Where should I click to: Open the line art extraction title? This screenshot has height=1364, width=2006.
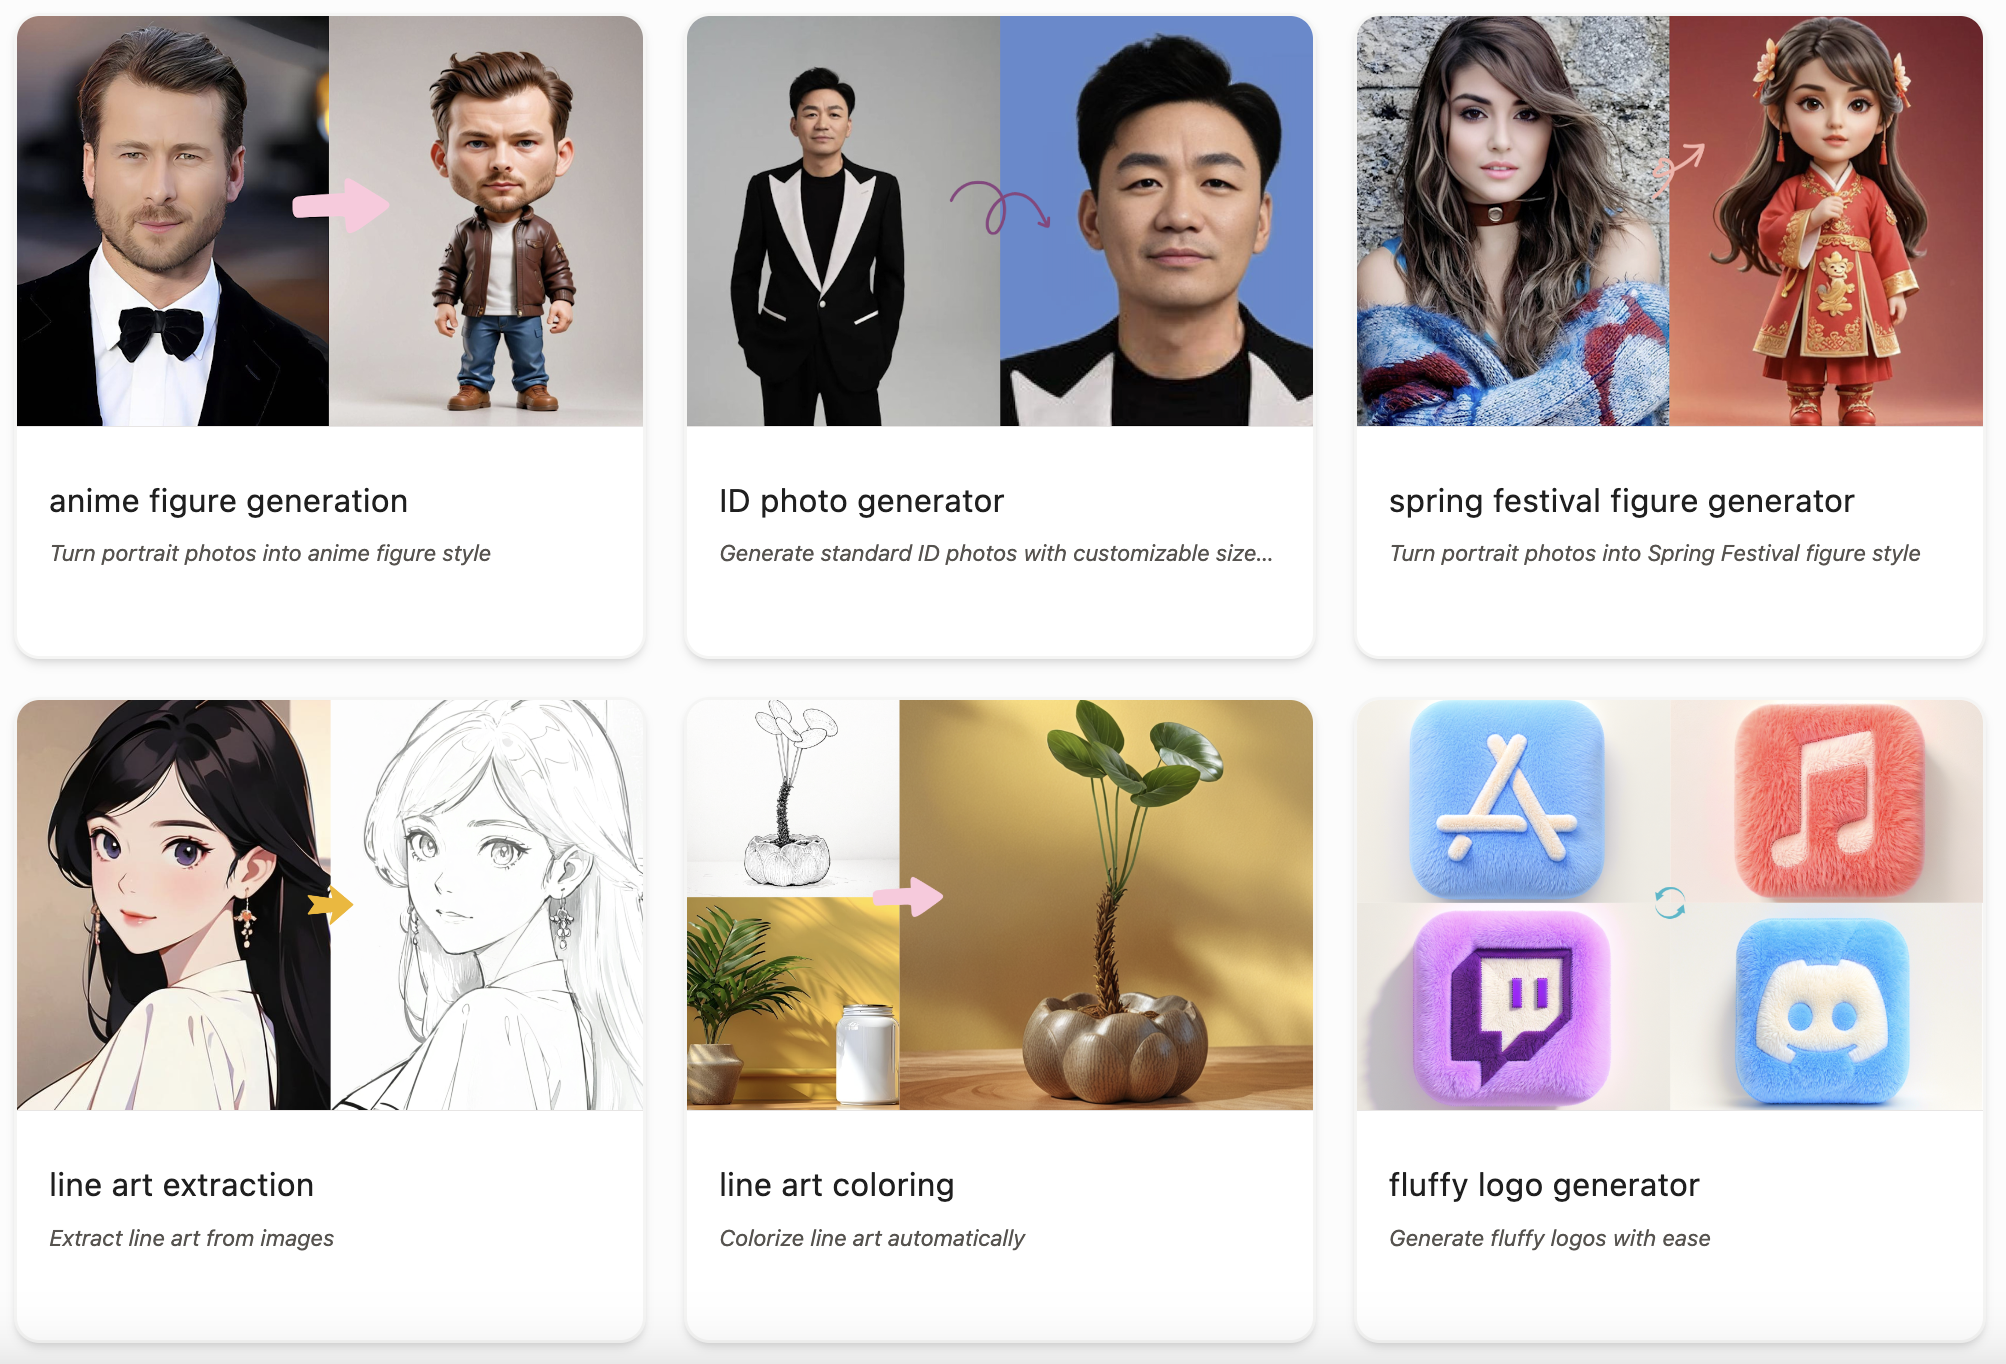click(181, 1185)
